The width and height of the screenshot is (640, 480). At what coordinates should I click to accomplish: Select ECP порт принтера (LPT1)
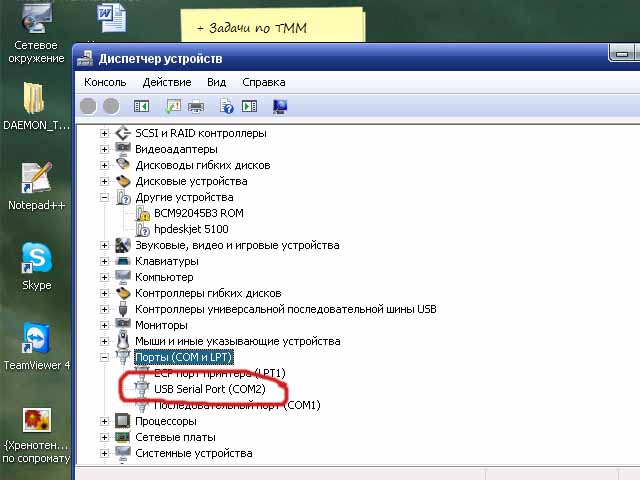coord(220,373)
